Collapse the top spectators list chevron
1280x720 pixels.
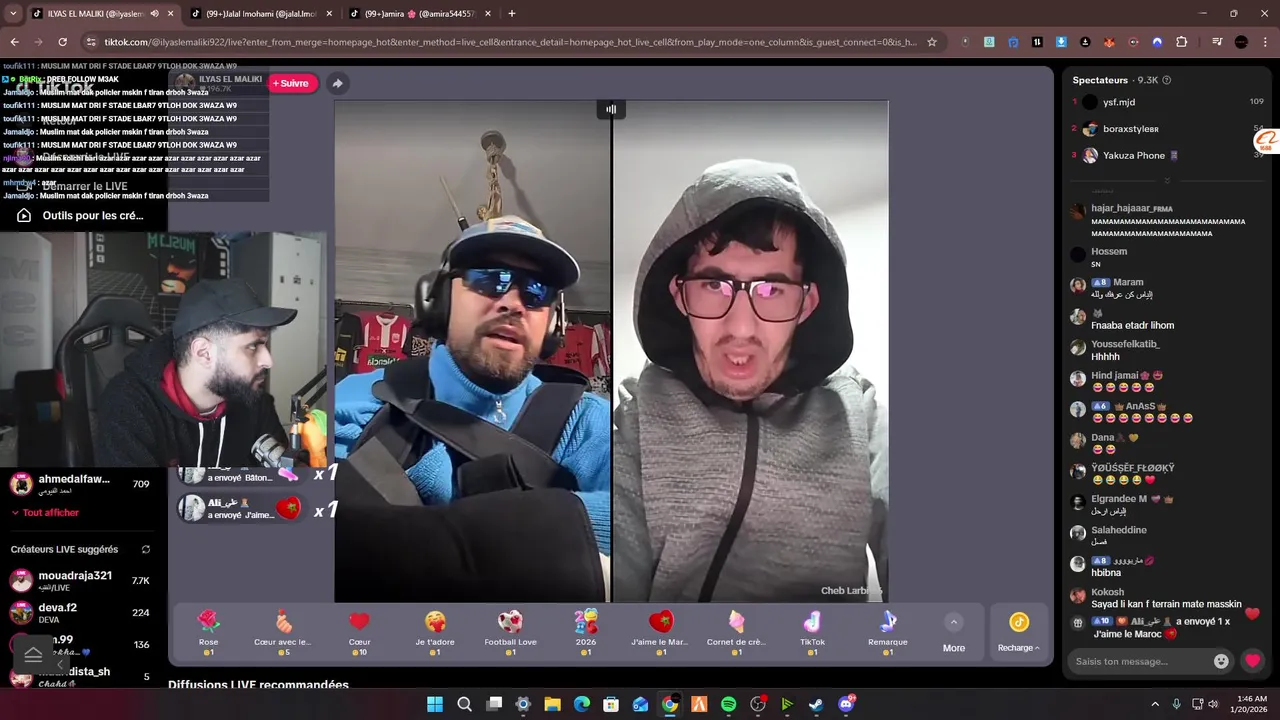tap(1167, 181)
